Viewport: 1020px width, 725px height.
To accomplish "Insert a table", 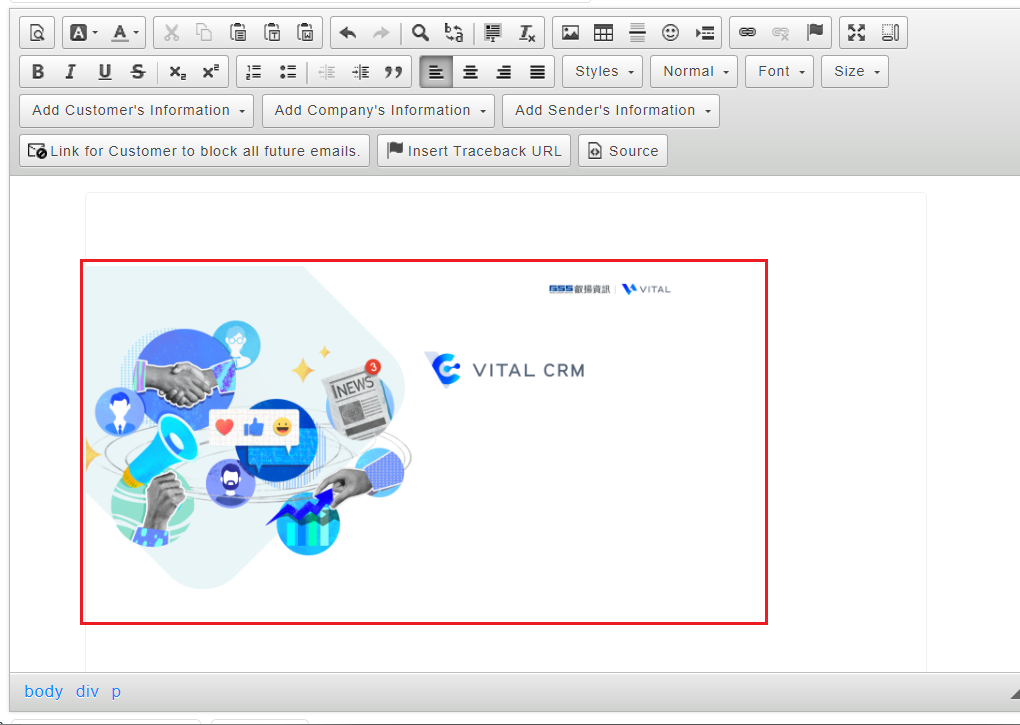I will tap(604, 33).
